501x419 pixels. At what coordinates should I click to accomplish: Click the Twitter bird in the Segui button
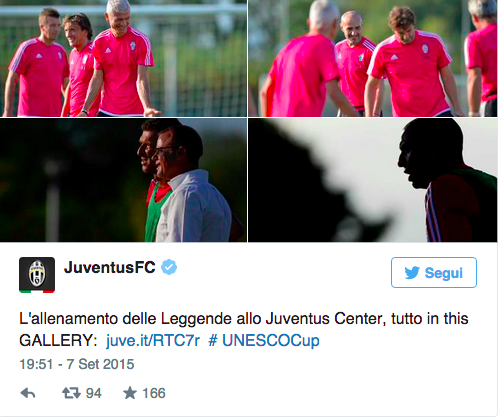[412, 274]
